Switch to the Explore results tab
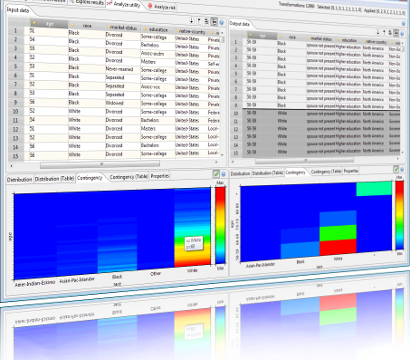The height and width of the screenshot is (360, 410). pyautogui.click(x=86, y=2)
